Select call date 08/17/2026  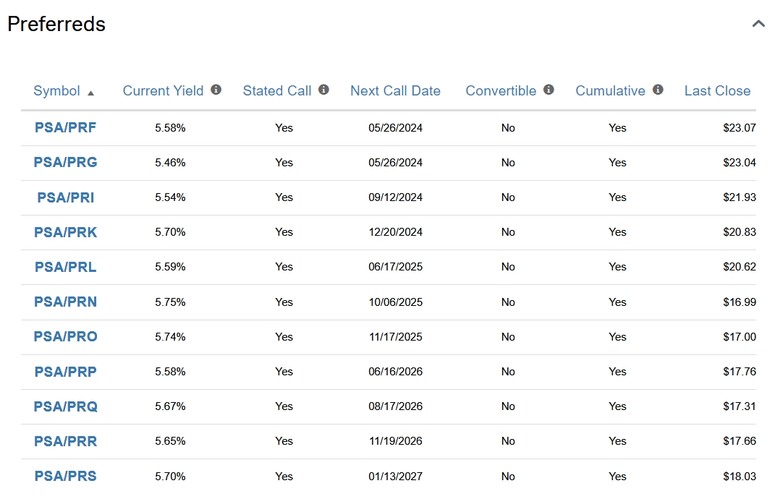coord(395,406)
